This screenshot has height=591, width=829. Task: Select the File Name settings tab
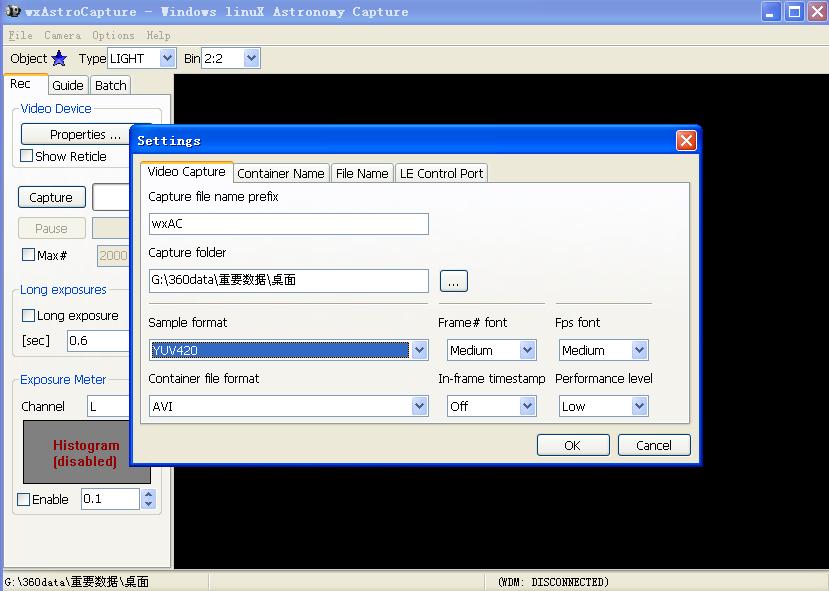362,173
